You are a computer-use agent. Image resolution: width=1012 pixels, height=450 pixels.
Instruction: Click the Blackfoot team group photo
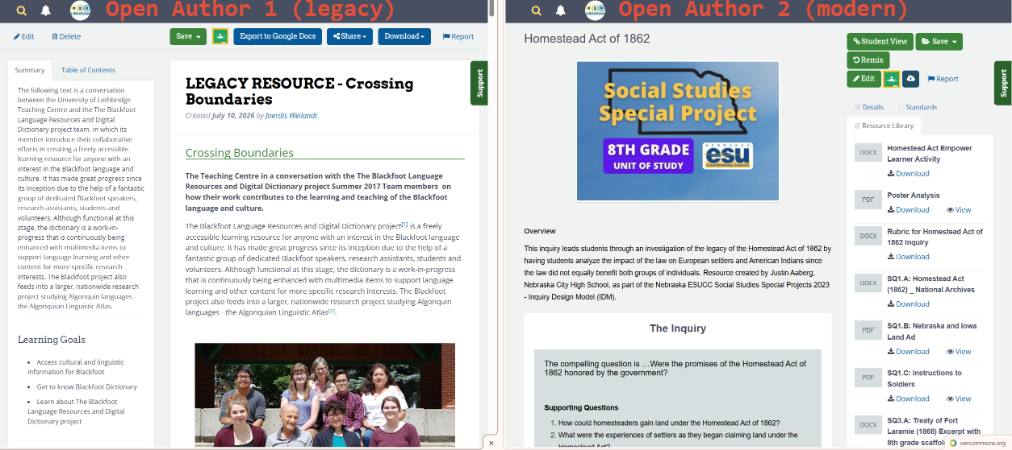coord(325,395)
